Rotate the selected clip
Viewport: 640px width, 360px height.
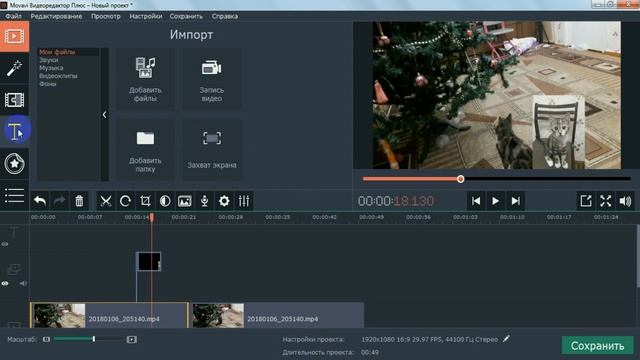125,201
